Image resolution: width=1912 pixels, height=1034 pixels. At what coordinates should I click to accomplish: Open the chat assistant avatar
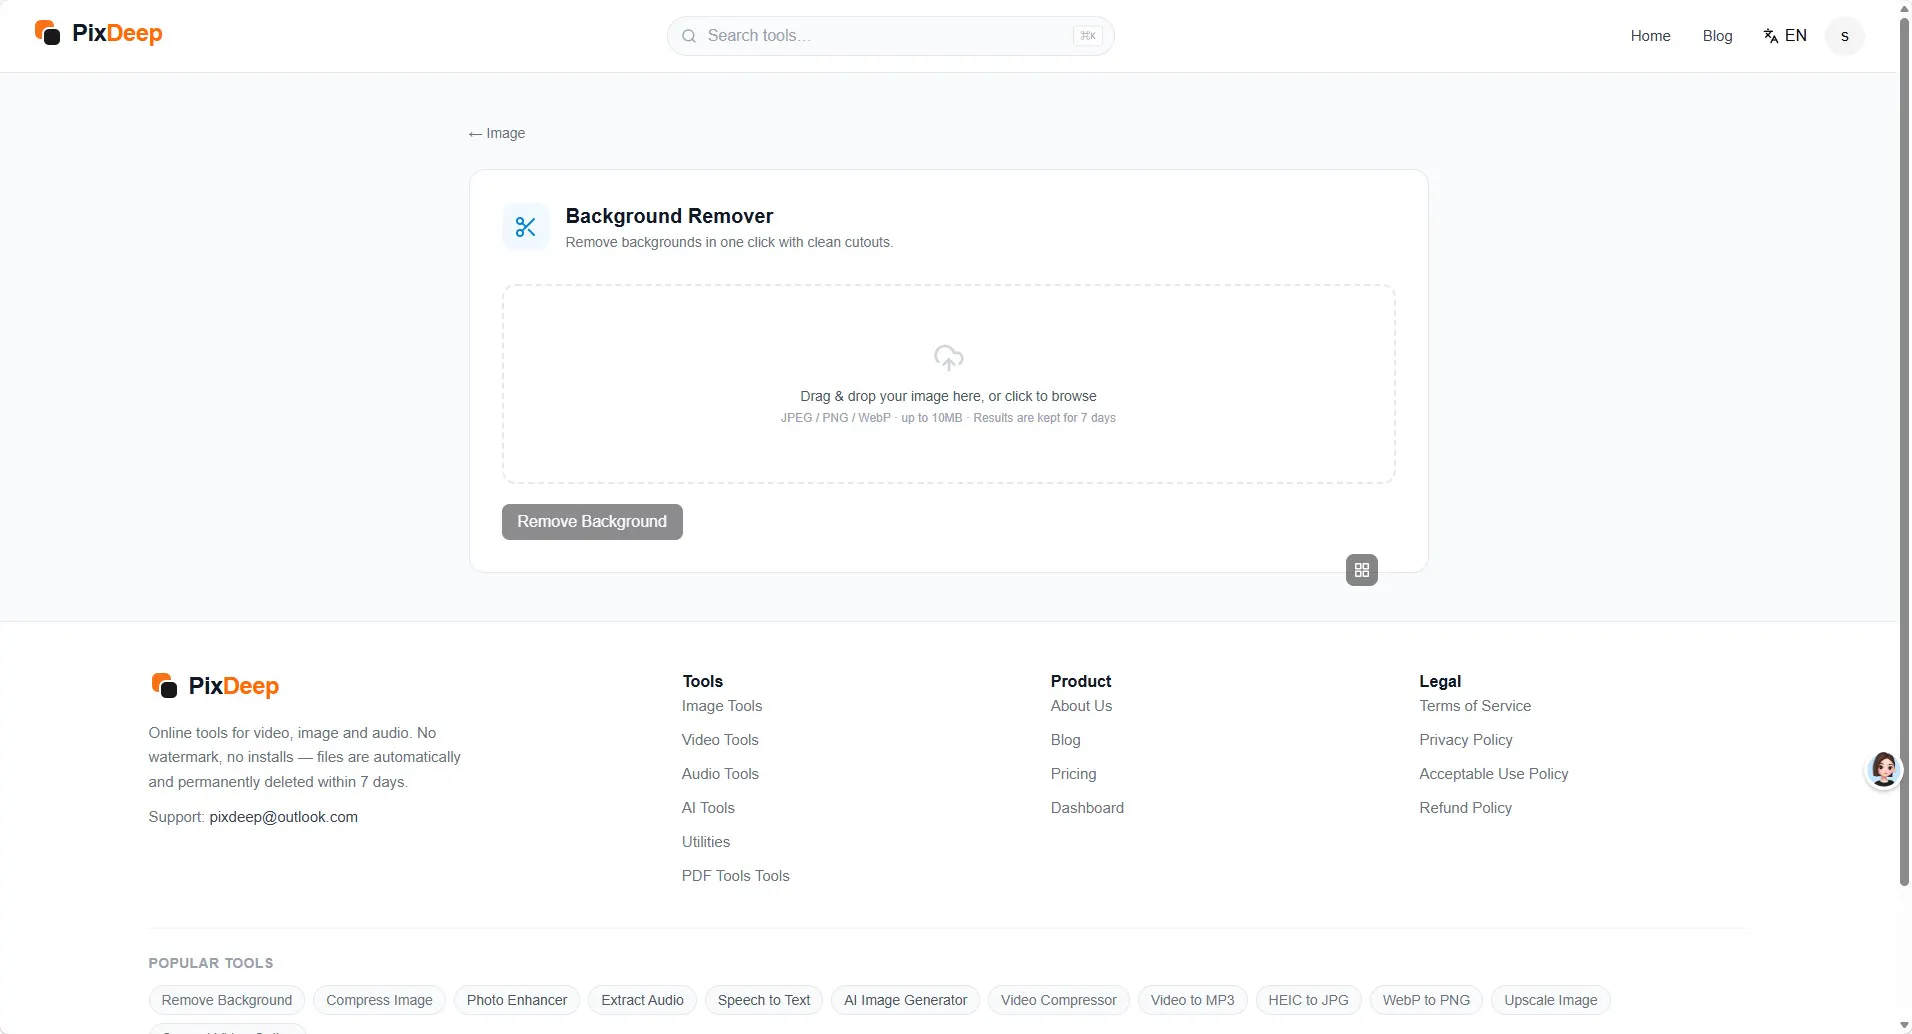[x=1884, y=770]
